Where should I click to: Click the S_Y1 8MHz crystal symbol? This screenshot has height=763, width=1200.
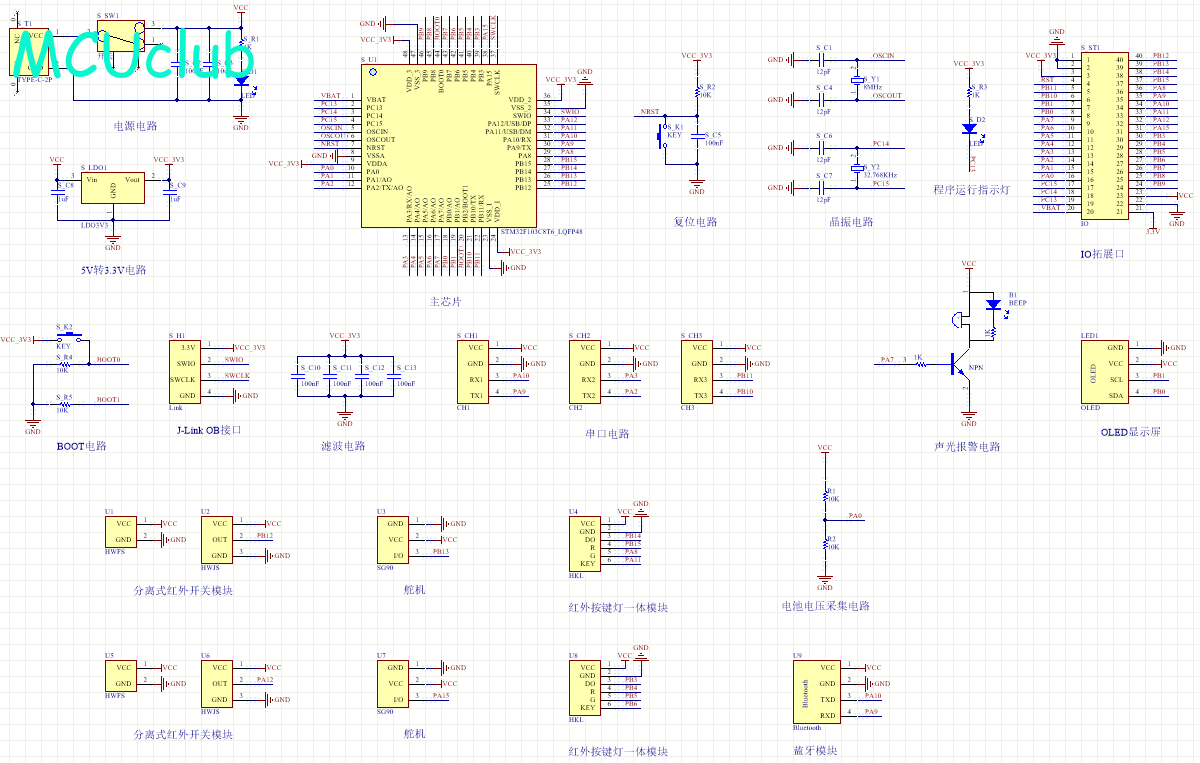click(857, 80)
